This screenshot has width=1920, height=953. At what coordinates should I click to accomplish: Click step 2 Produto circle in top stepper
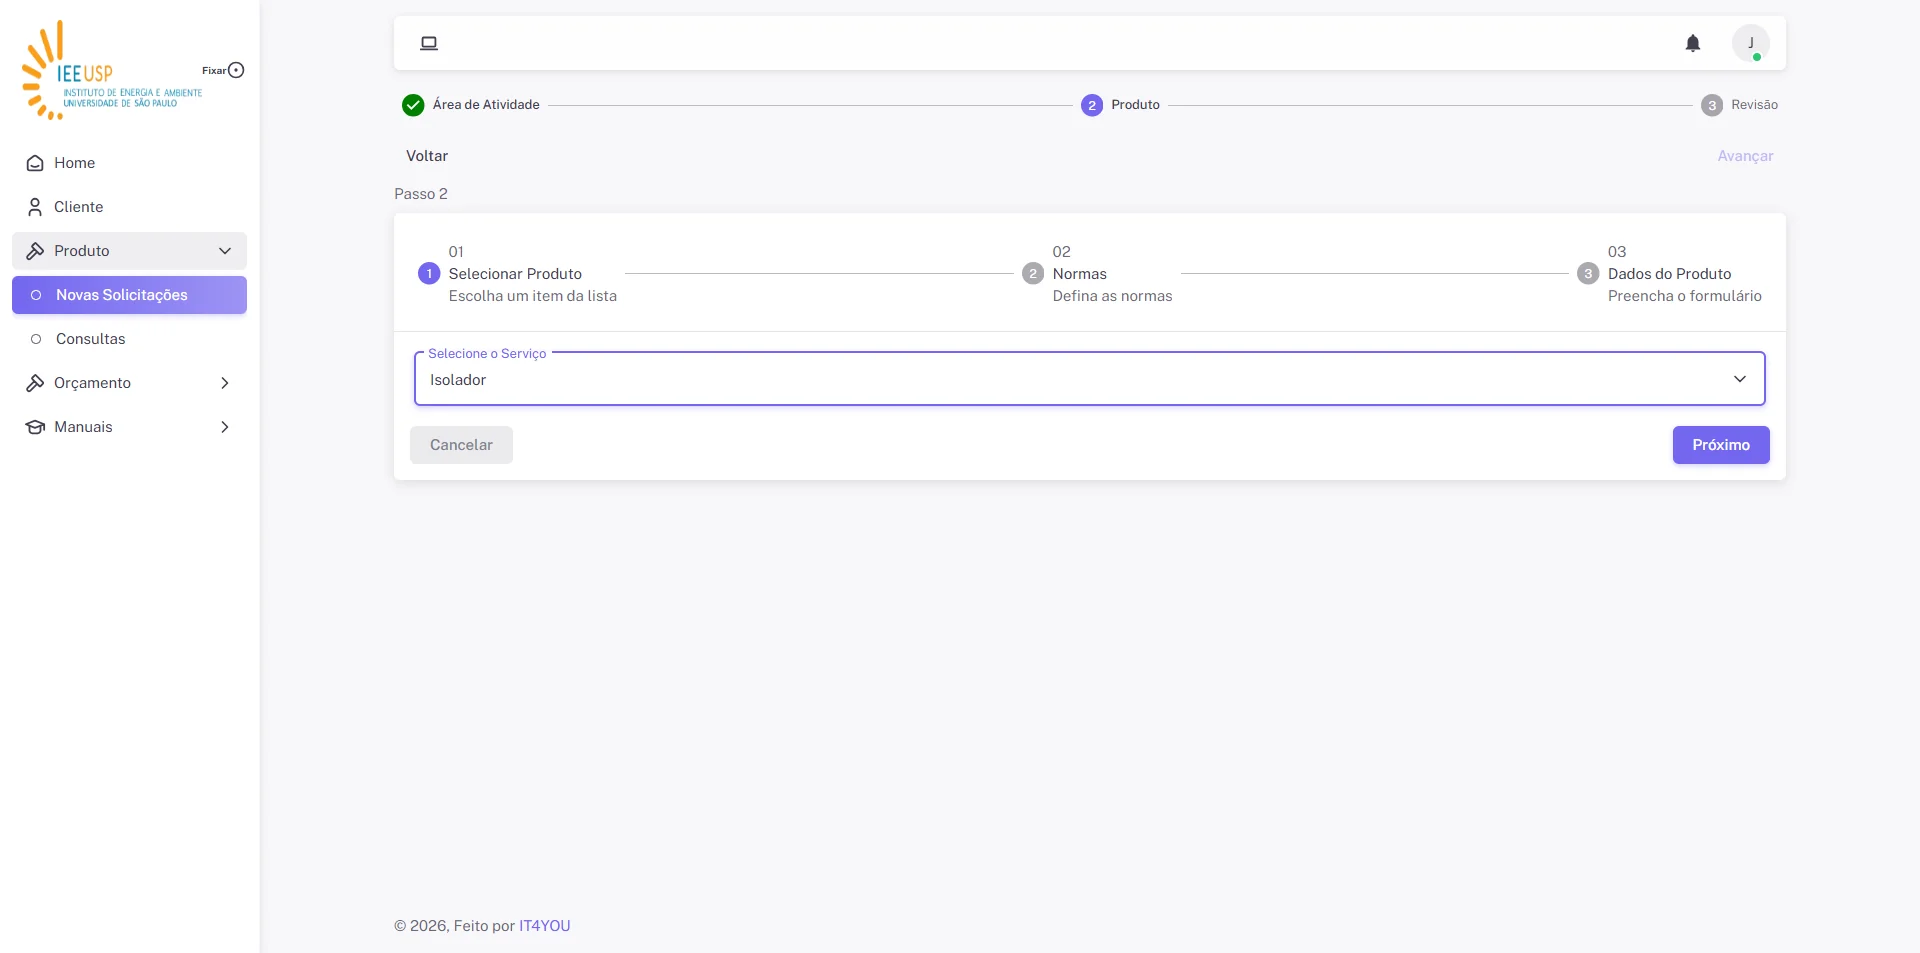(1092, 105)
